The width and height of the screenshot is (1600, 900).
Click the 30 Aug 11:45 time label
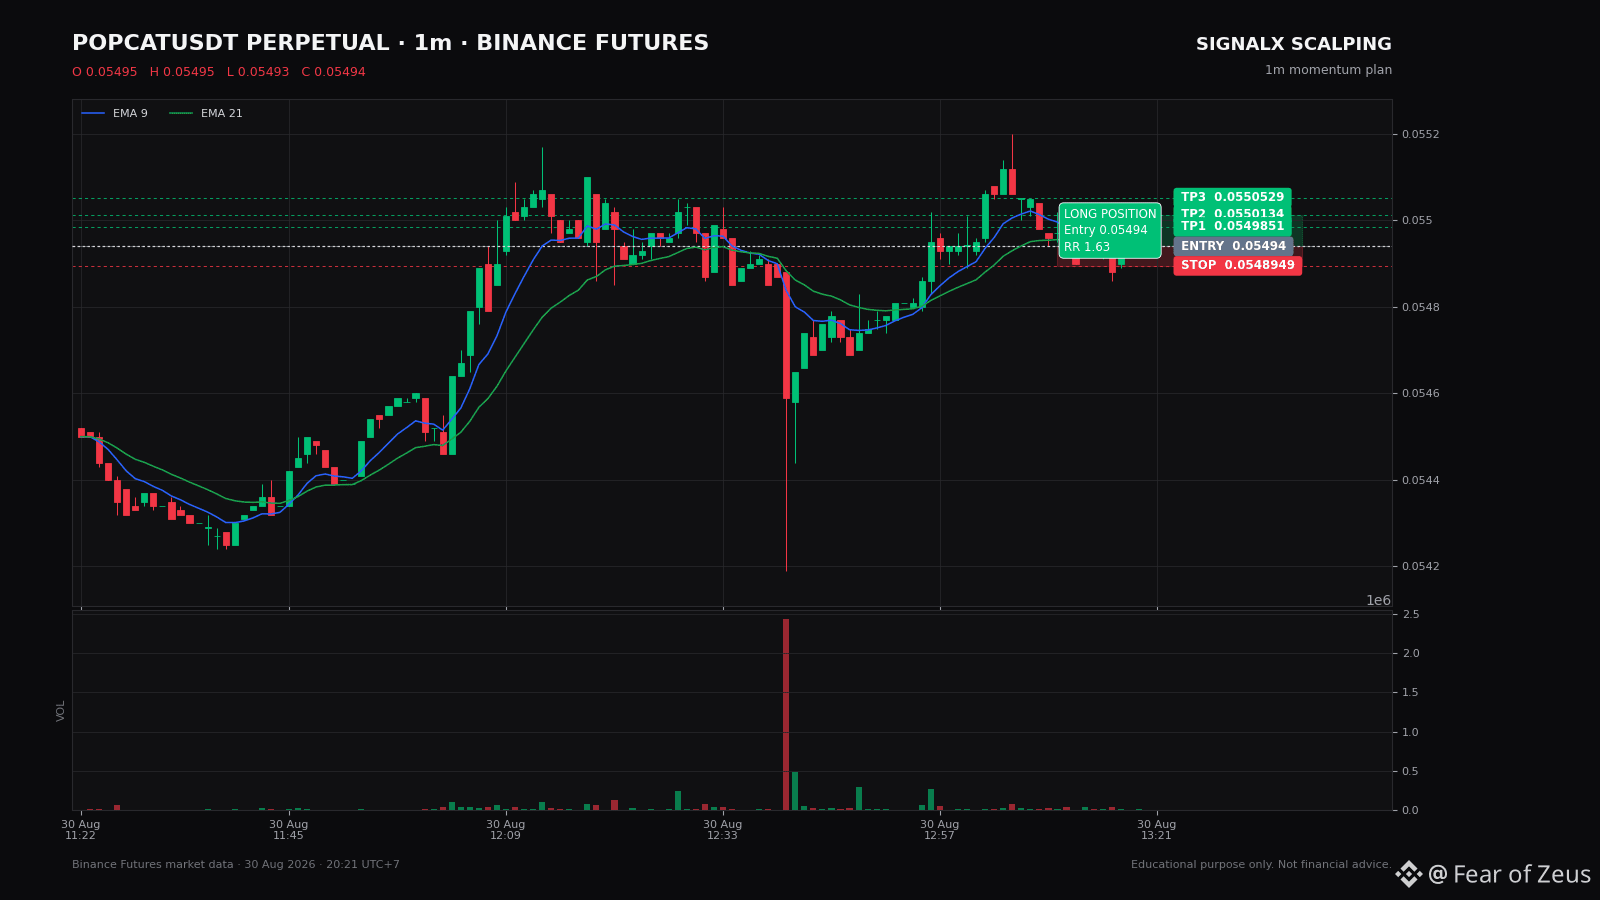(288, 830)
